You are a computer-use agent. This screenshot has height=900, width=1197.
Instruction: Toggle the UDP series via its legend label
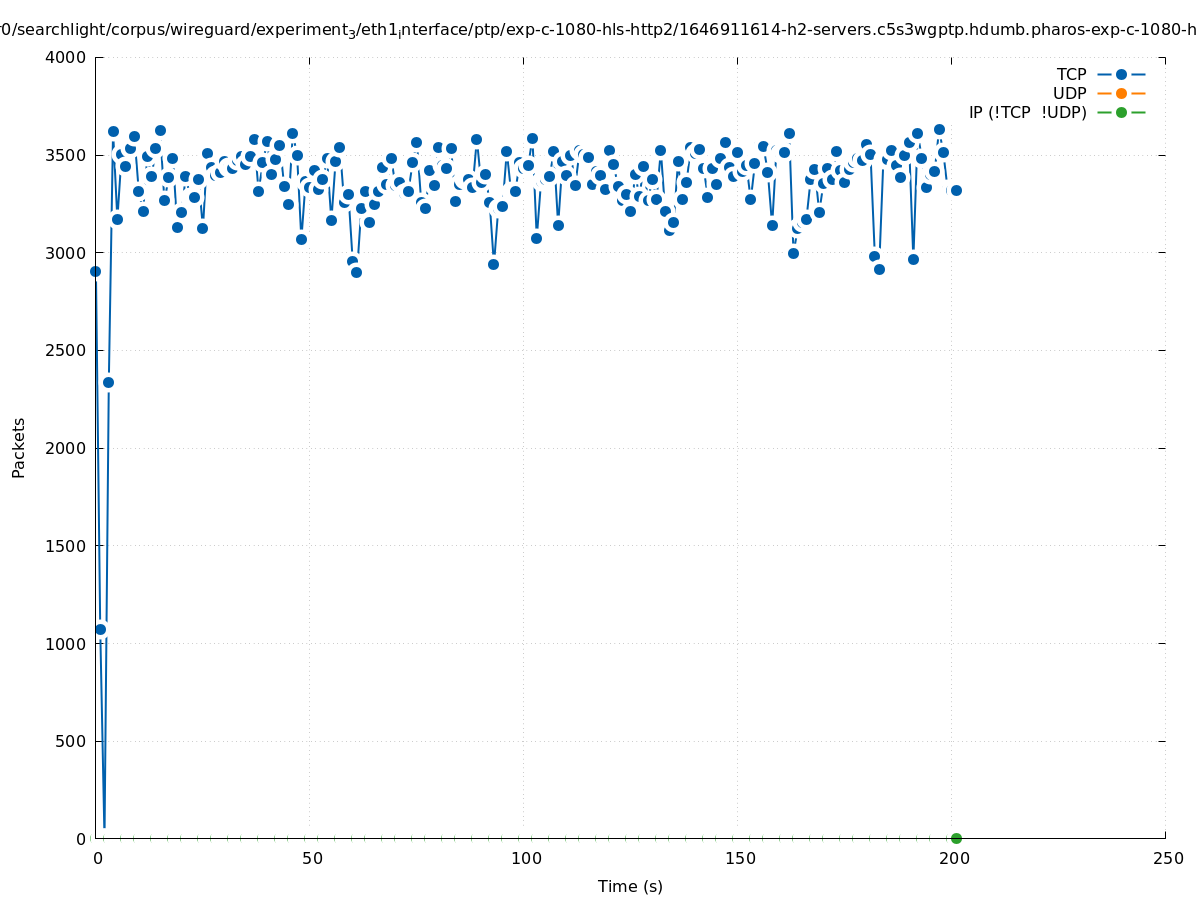[1069, 93]
